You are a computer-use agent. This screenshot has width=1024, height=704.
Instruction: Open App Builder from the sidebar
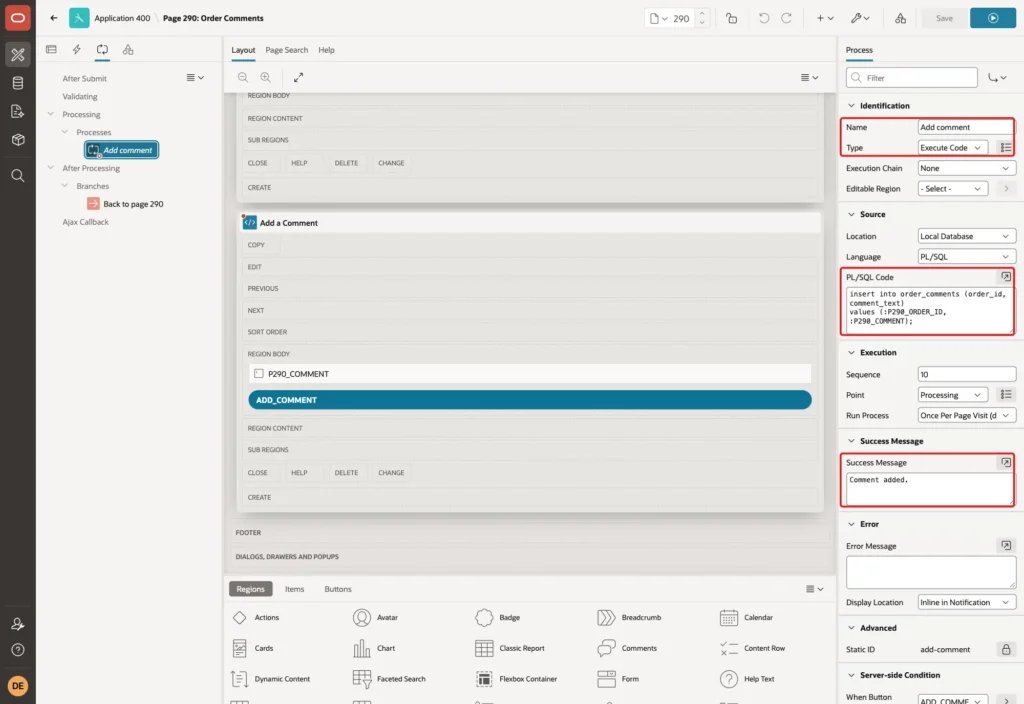click(x=18, y=55)
